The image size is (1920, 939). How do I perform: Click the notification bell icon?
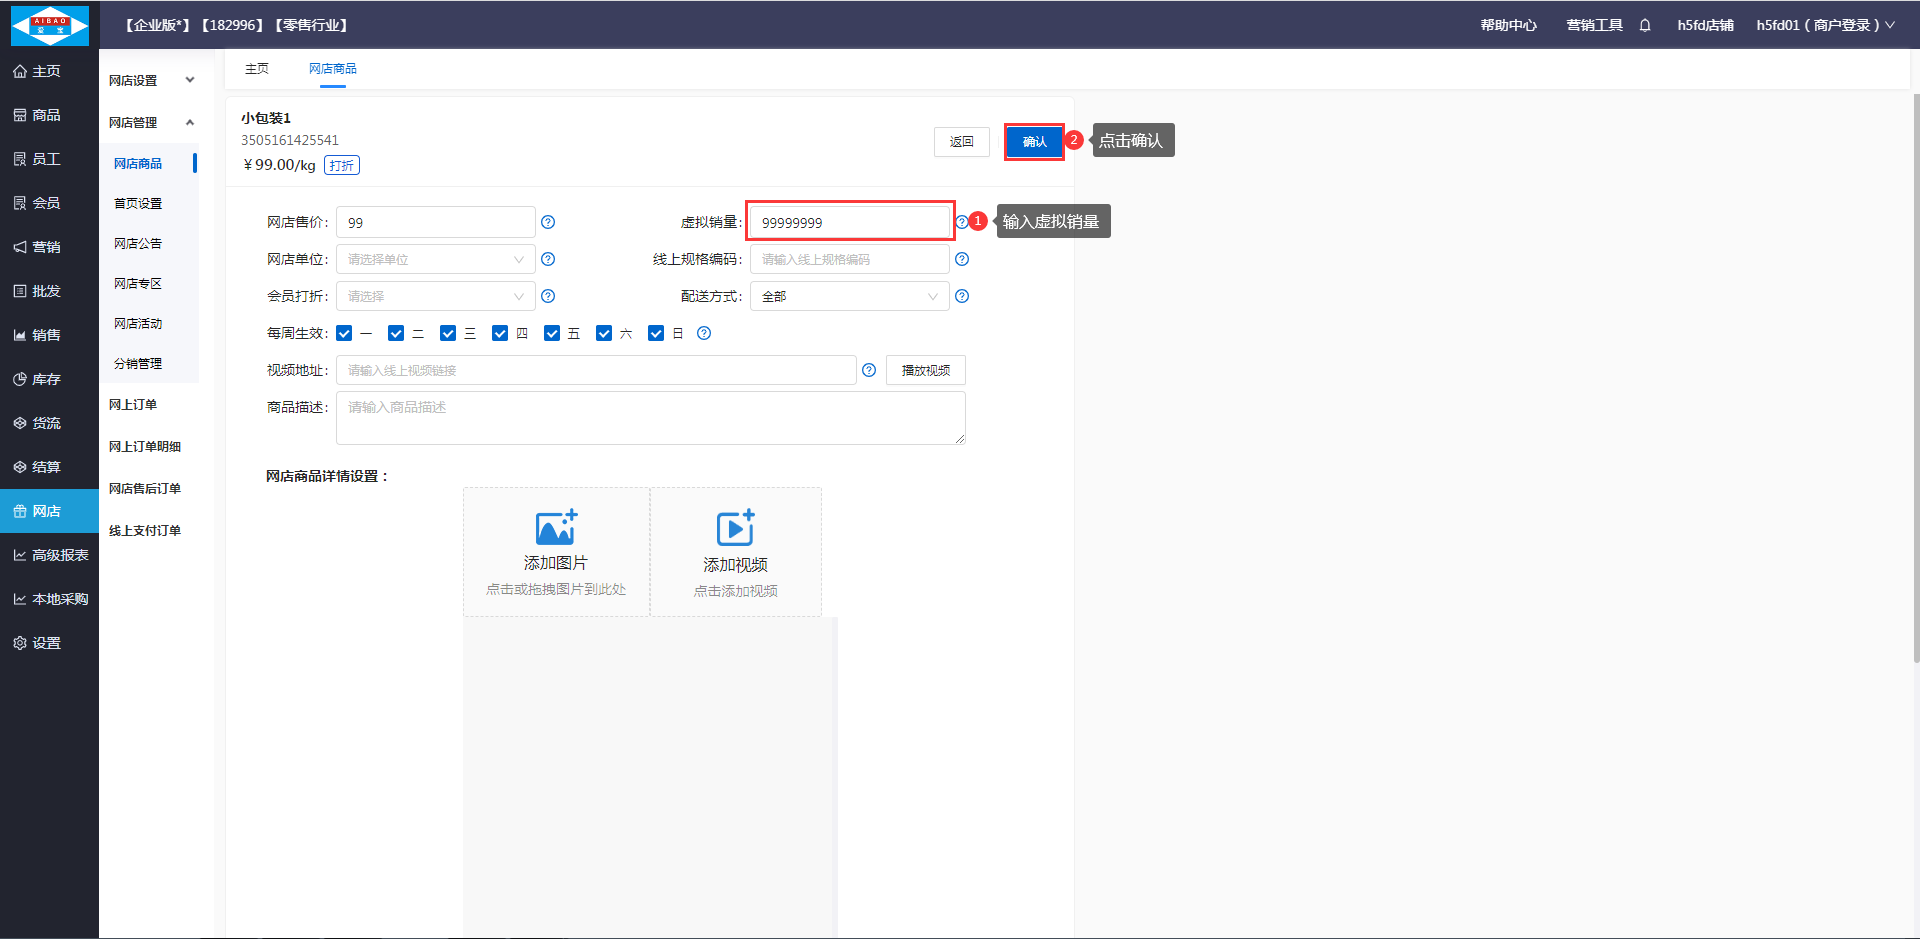pyautogui.click(x=1645, y=25)
